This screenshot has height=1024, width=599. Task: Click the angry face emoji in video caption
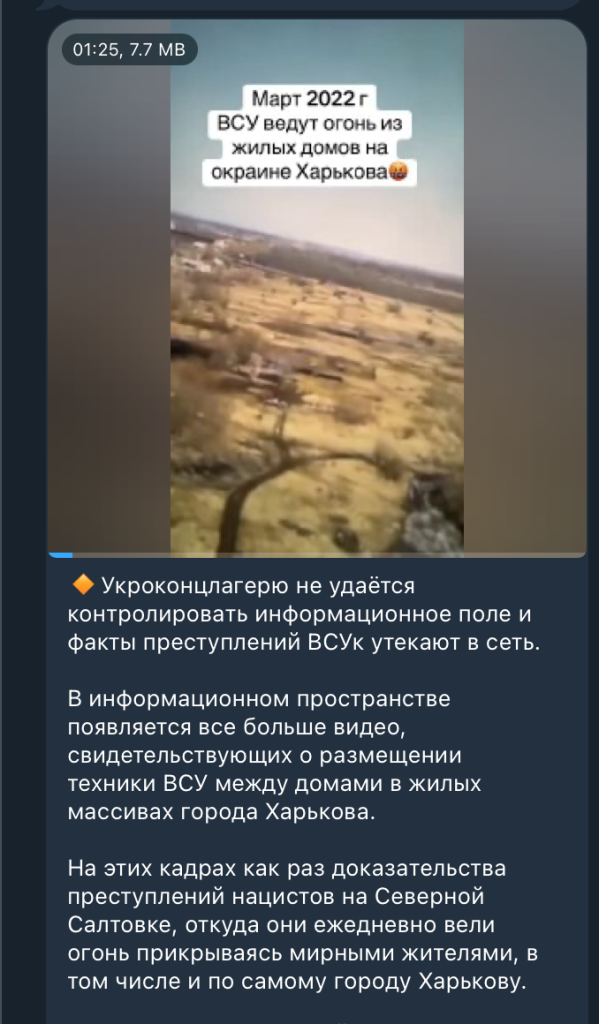pos(398,173)
